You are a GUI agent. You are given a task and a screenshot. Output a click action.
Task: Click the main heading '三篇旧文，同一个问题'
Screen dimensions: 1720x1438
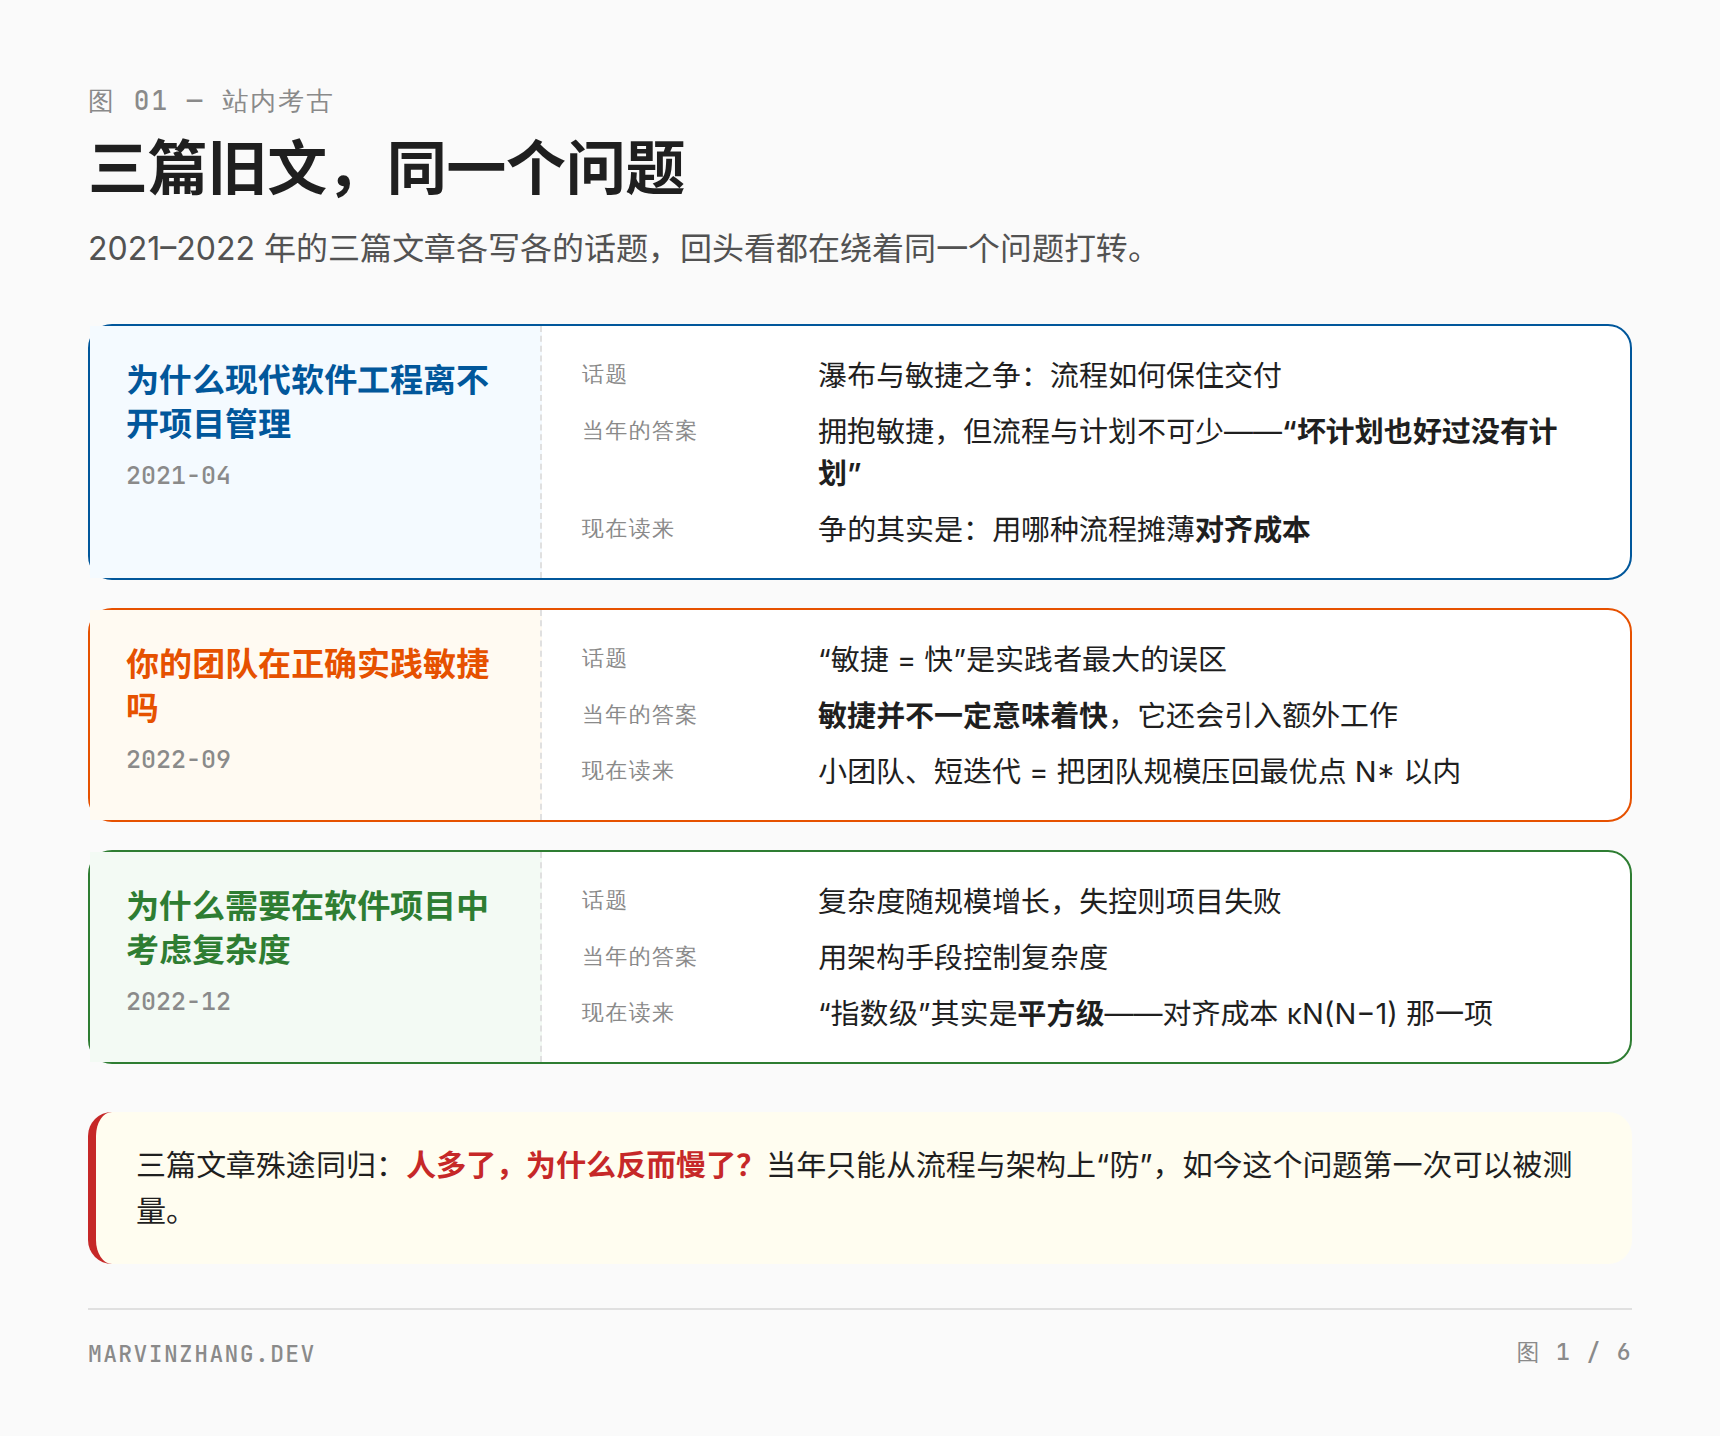tap(387, 168)
